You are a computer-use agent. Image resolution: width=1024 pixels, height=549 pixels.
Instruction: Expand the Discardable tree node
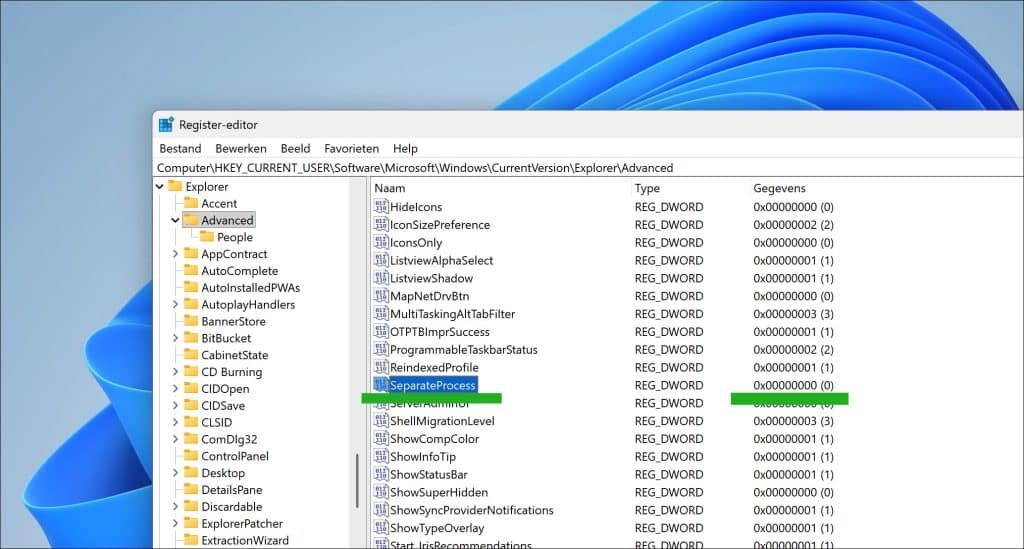[176, 507]
